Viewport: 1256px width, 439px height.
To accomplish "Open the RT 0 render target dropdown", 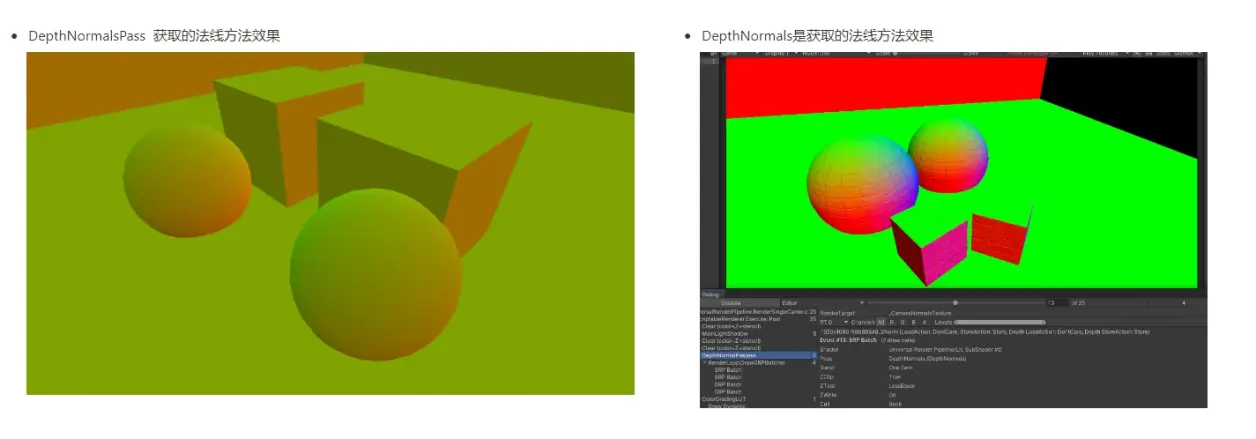I will tap(834, 322).
